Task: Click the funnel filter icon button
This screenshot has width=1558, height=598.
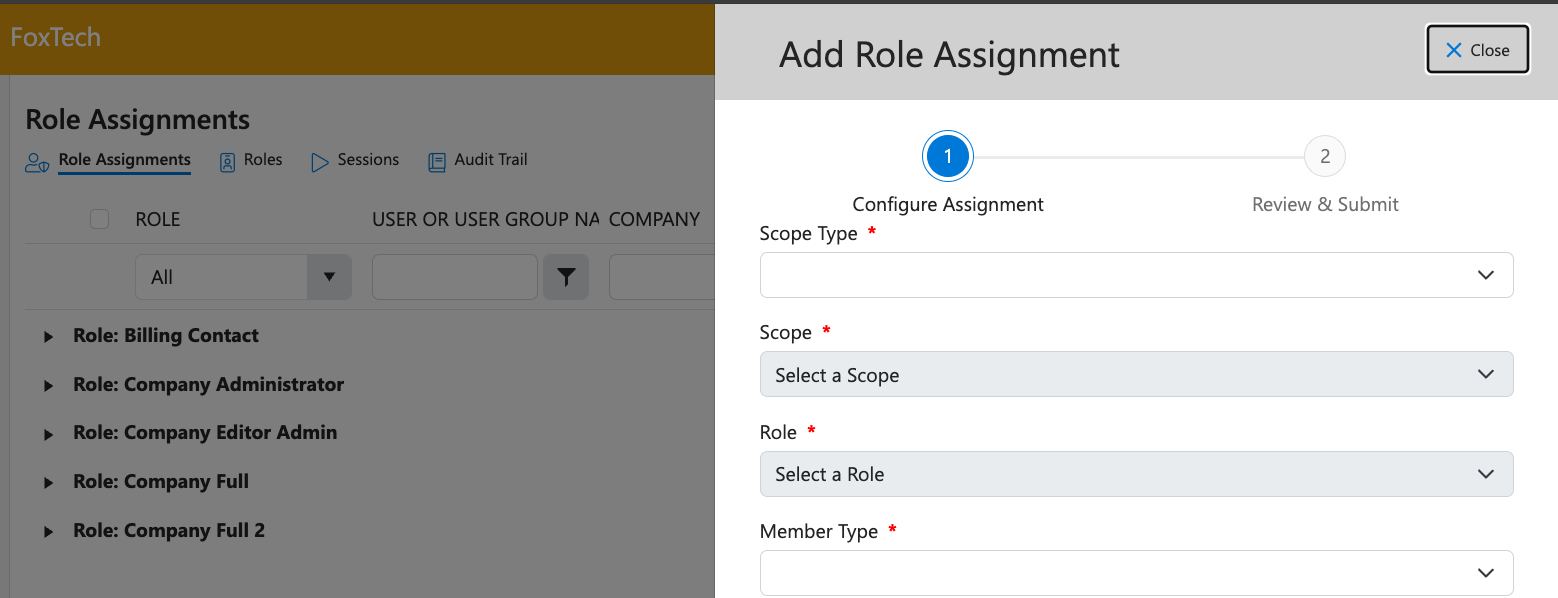Action: 566,277
